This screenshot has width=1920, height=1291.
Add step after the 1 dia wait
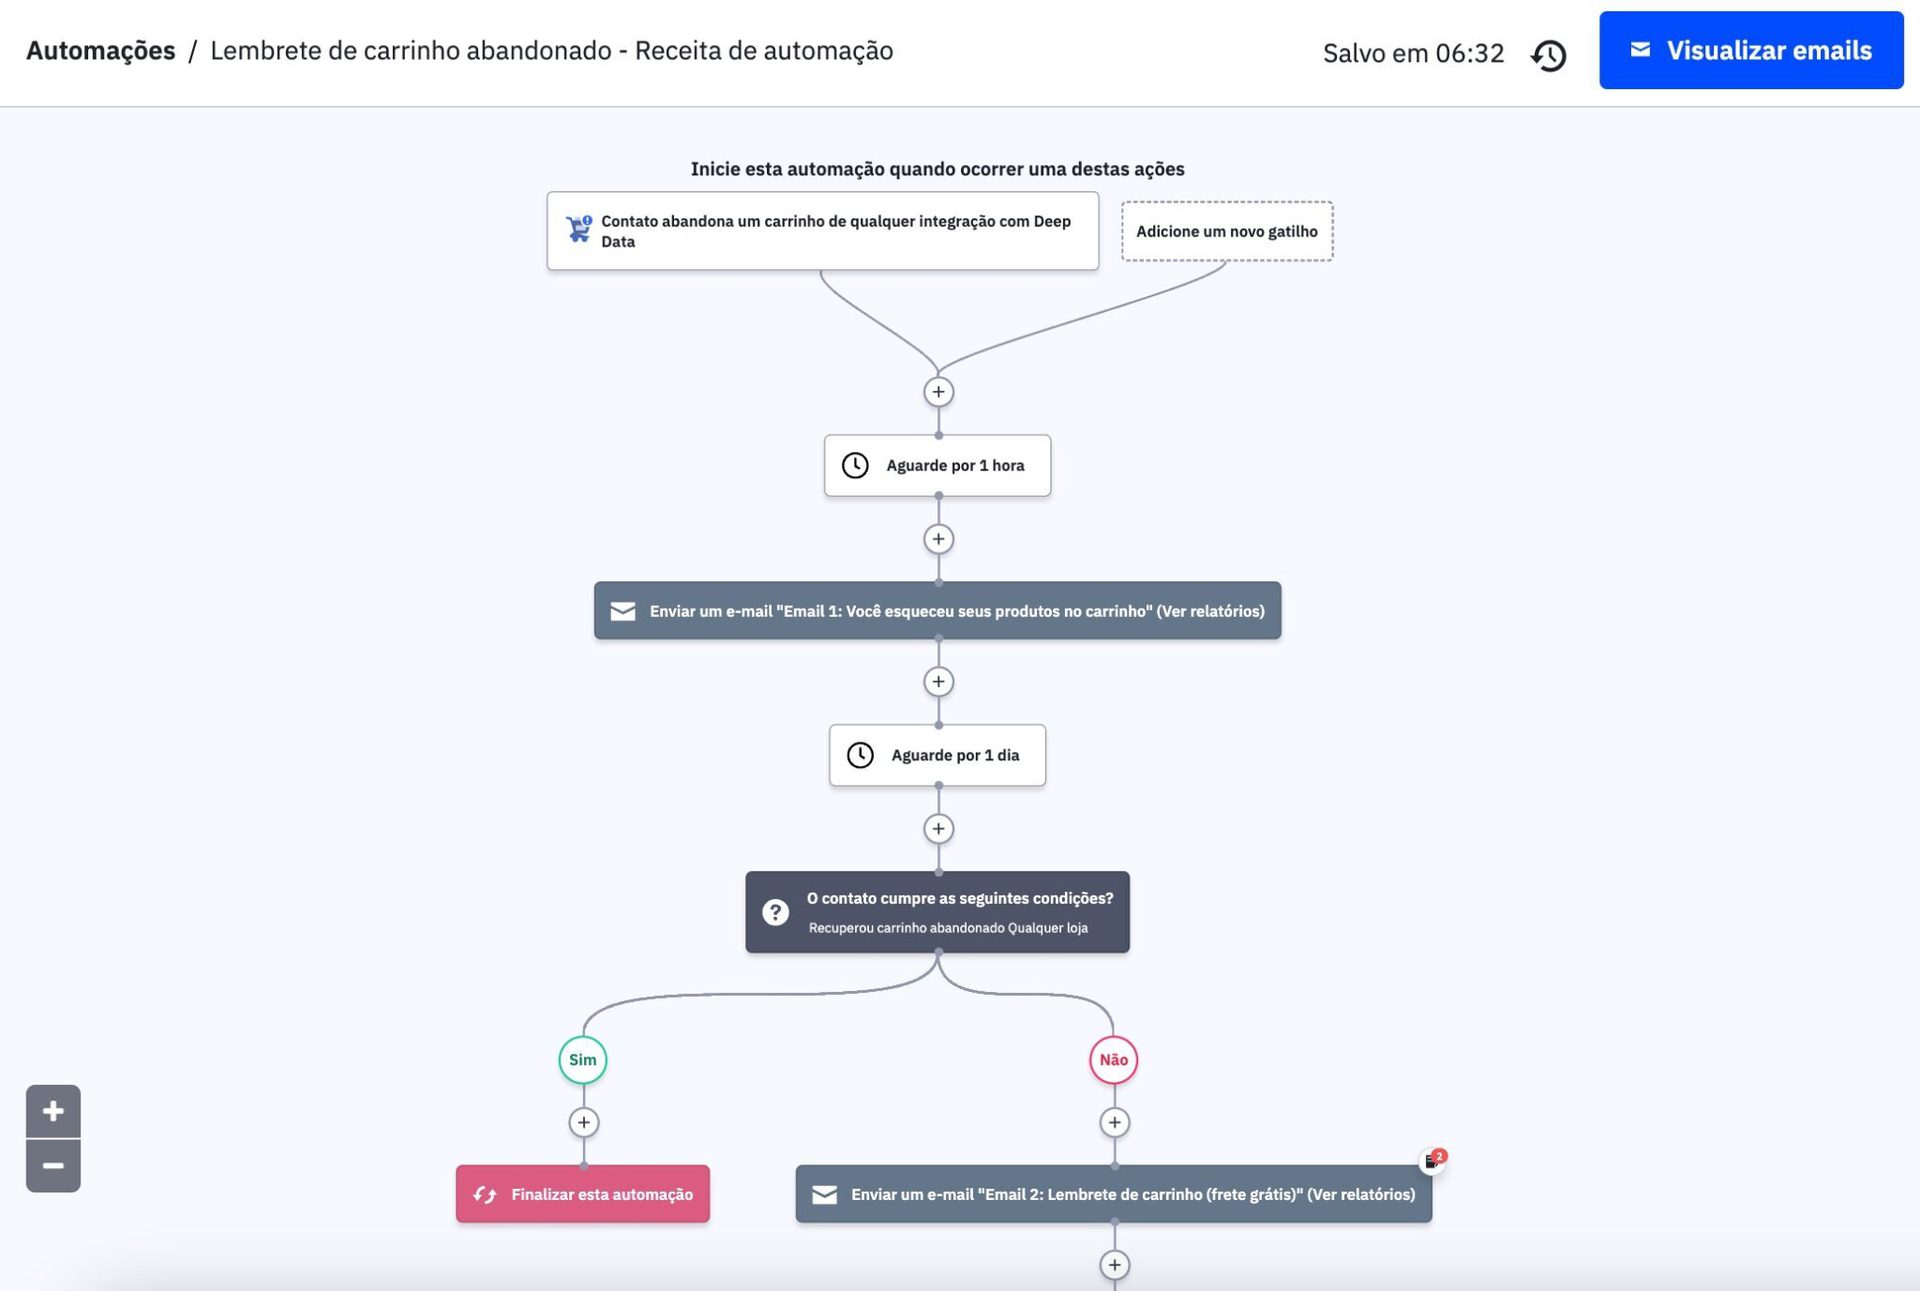coord(937,829)
